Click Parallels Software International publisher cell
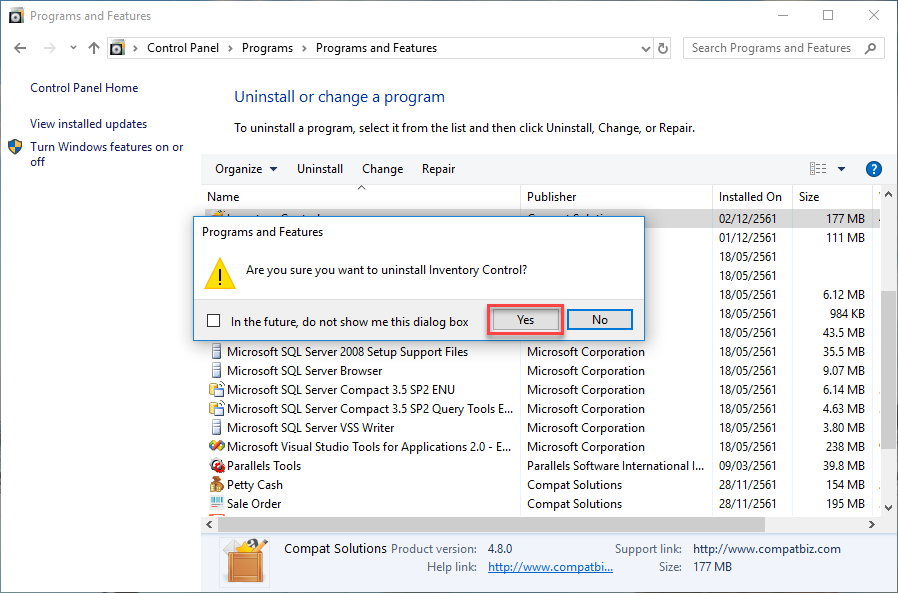The width and height of the screenshot is (898, 593). [615, 466]
